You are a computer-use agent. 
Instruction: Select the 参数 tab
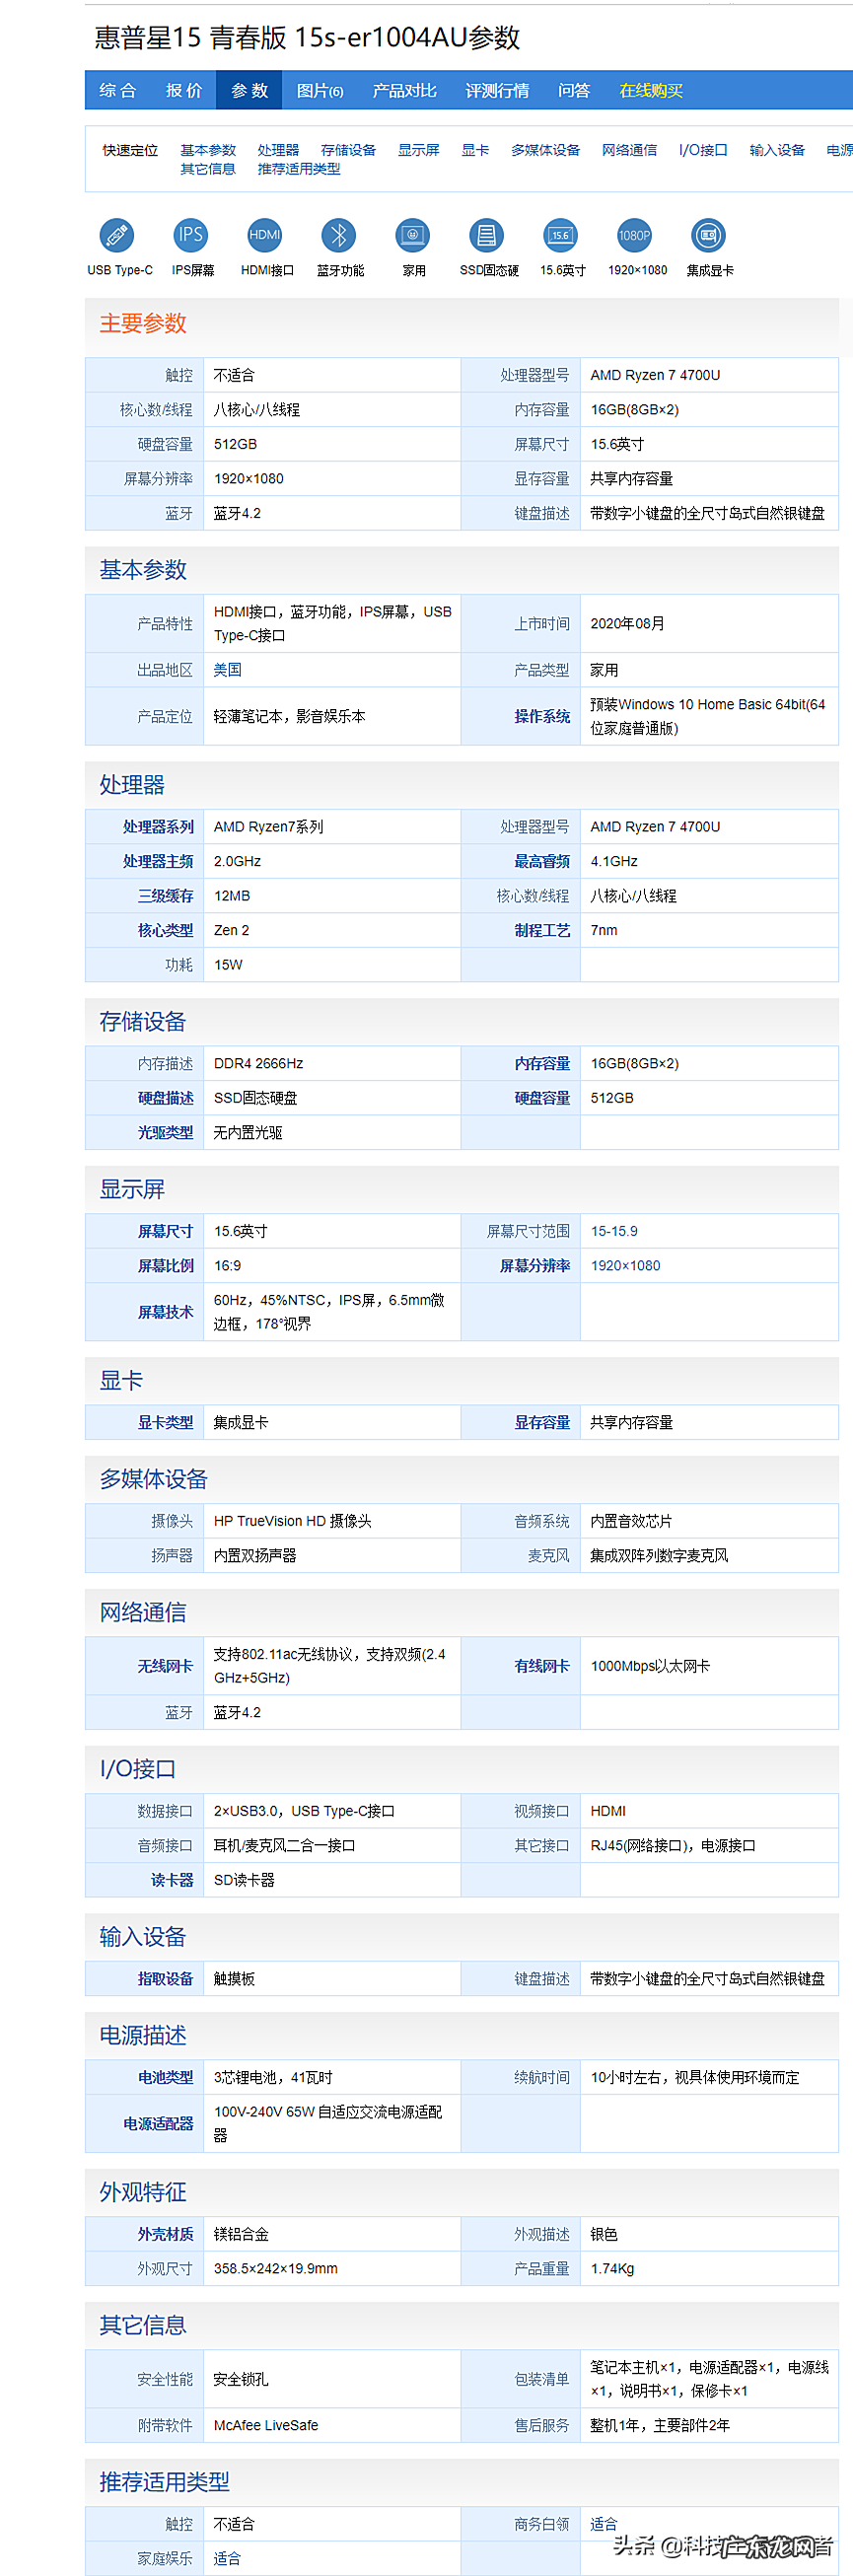coord(250,90)
